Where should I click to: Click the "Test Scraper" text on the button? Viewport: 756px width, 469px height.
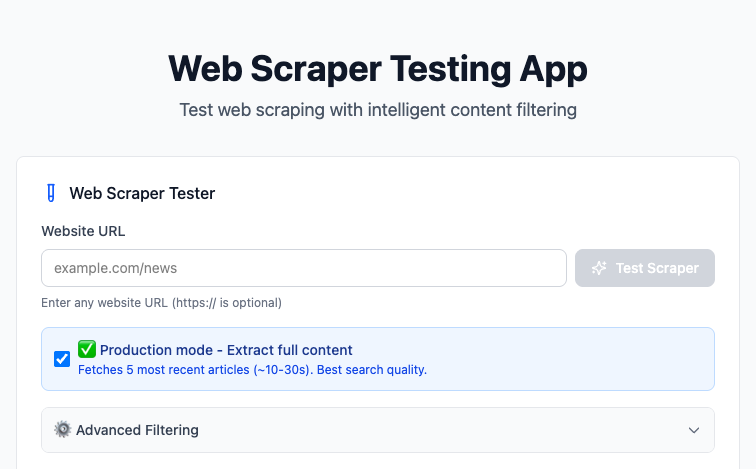click(x=657, y=268)
